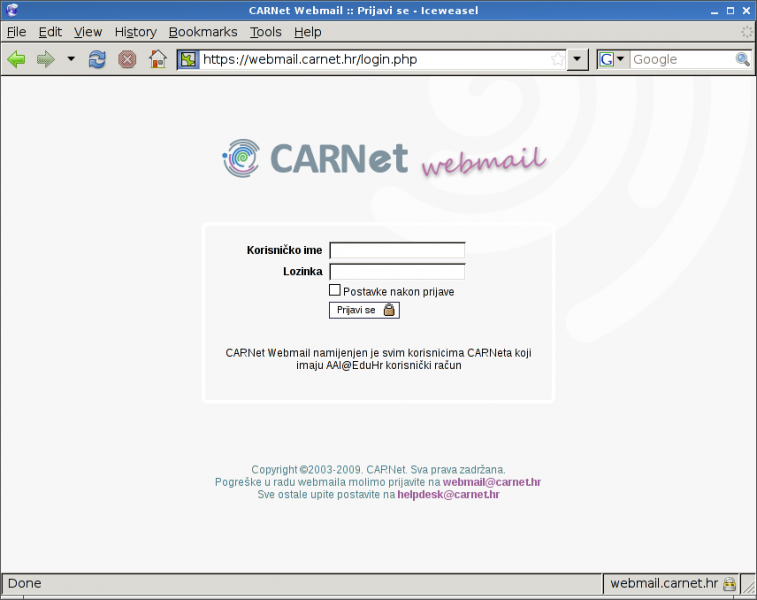Reload the current page
The height and width of the screenshot is (600, 757).
(x=97, y=59)
